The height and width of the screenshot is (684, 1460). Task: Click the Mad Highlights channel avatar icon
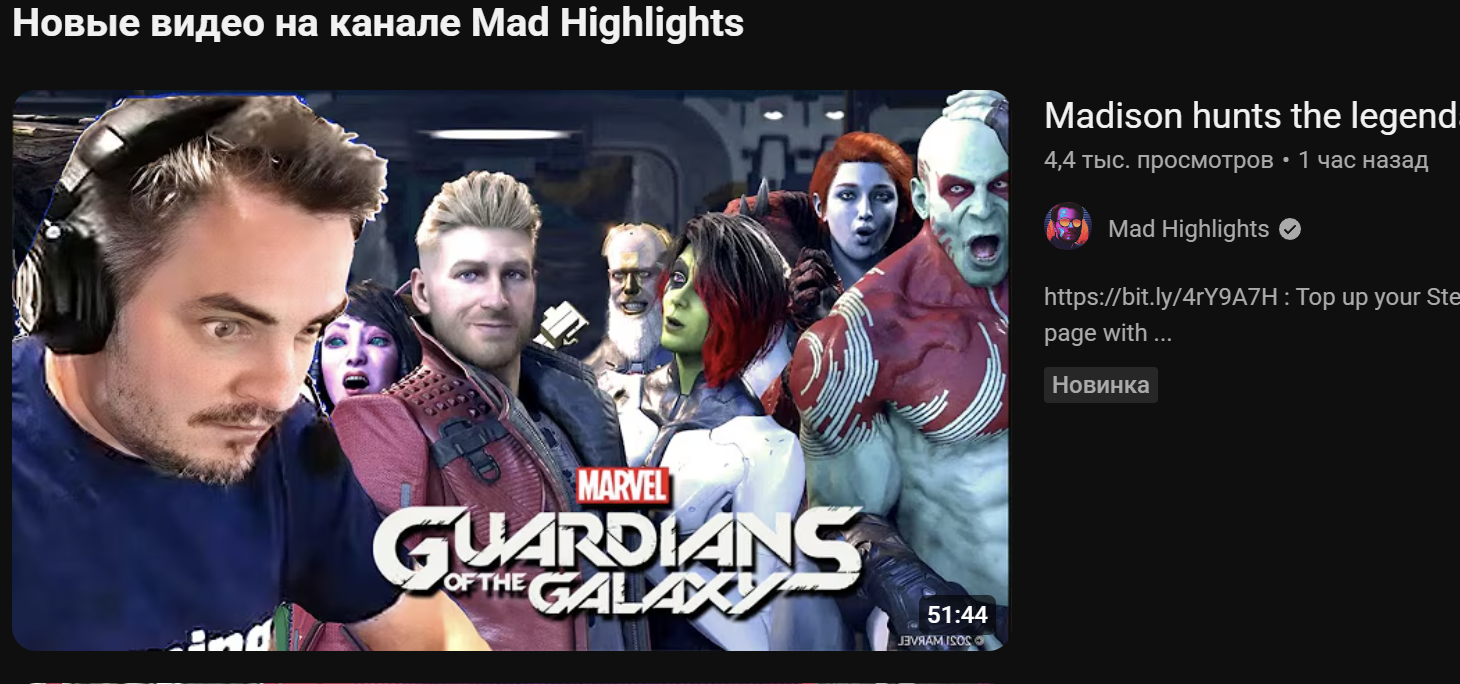coord(1067,228)
